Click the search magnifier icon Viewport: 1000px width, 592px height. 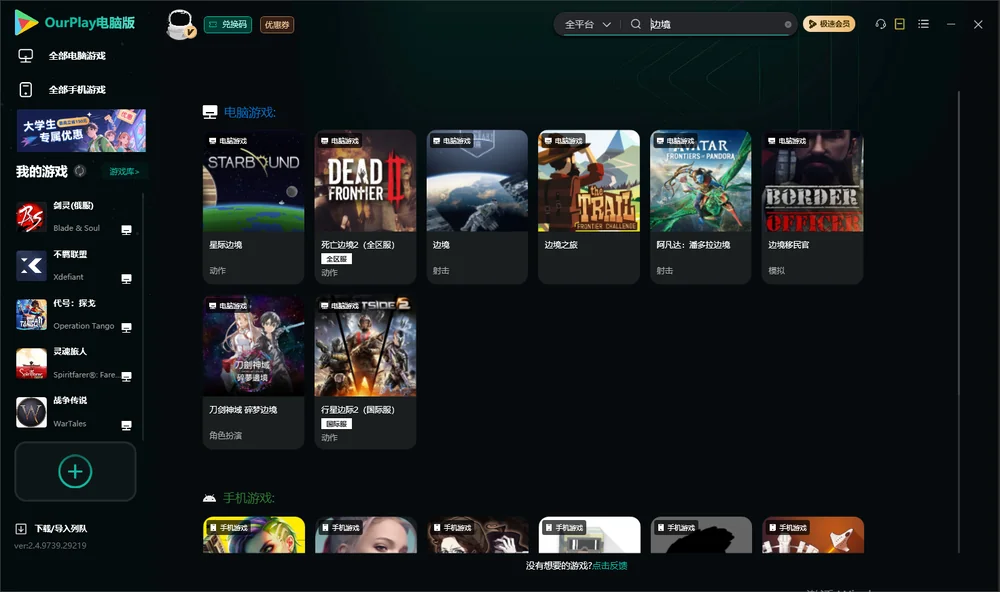pos(635,24)
